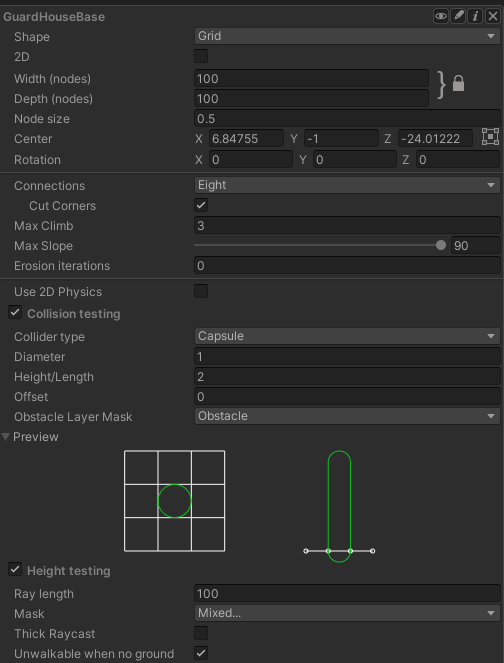
Task: Uncheck Unwalkable when no ground
Action: tap(201, 653)
